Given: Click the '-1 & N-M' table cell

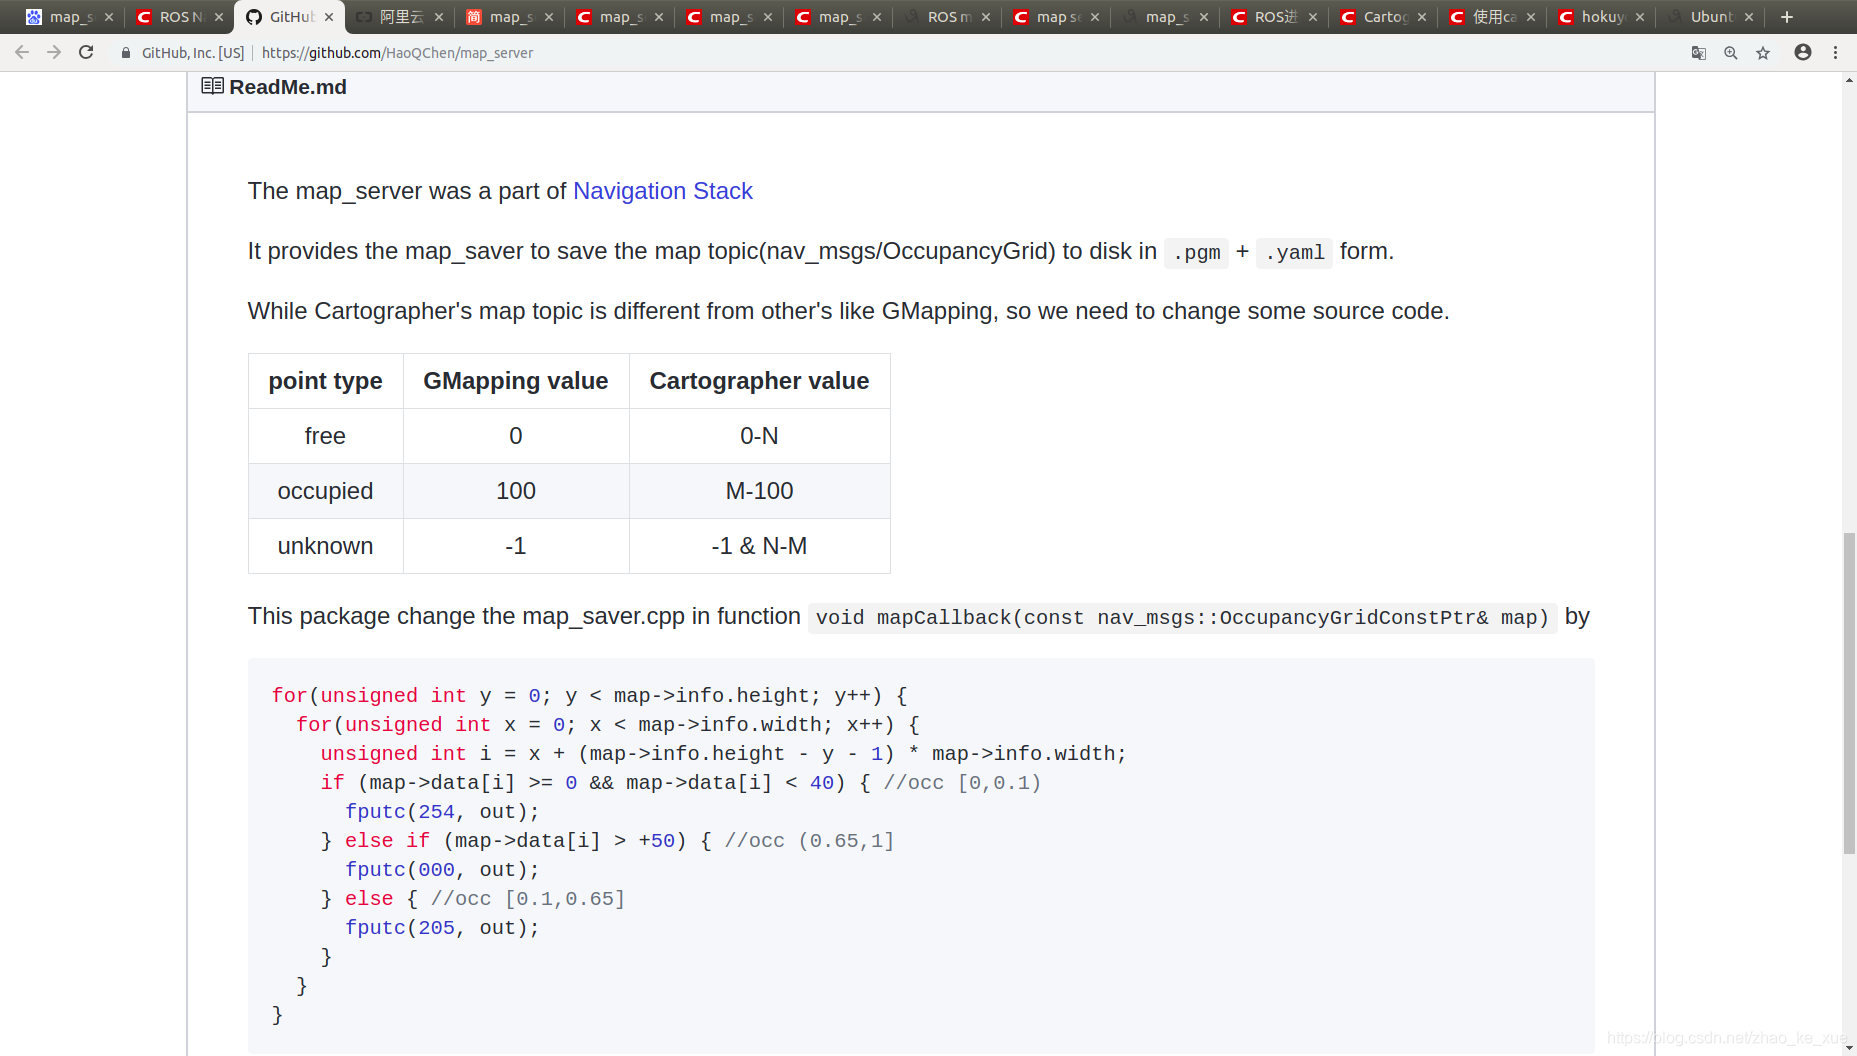Looking at the screenshot, I should pos(759,546).
